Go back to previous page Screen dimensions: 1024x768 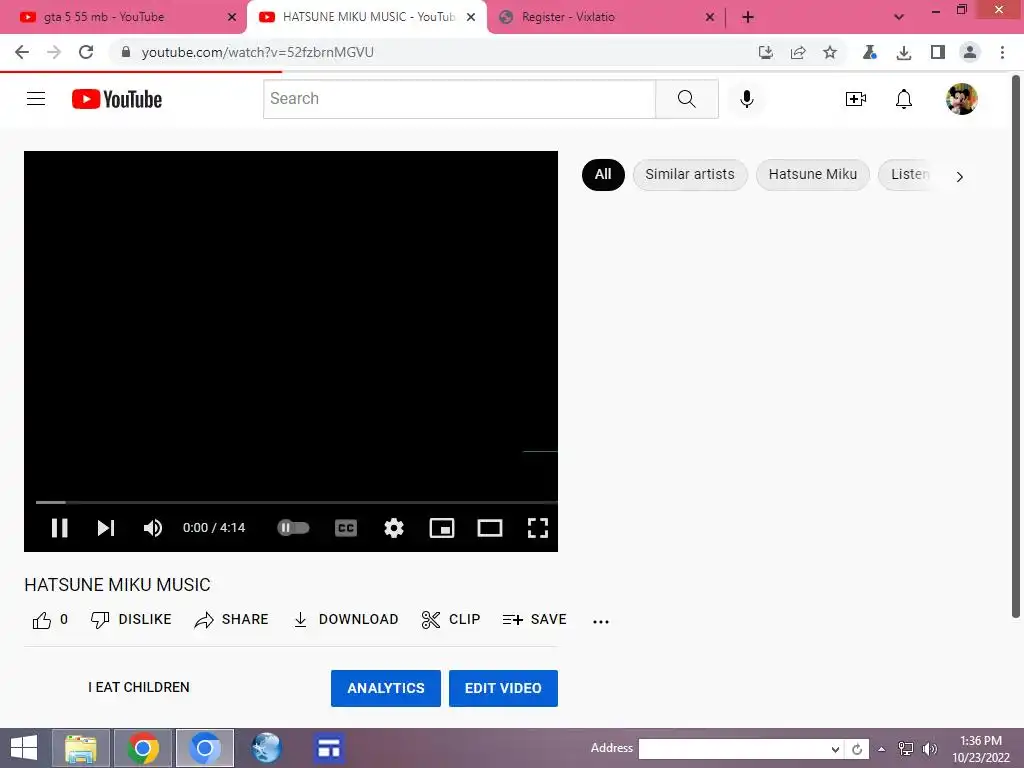[x=22, y=52]
